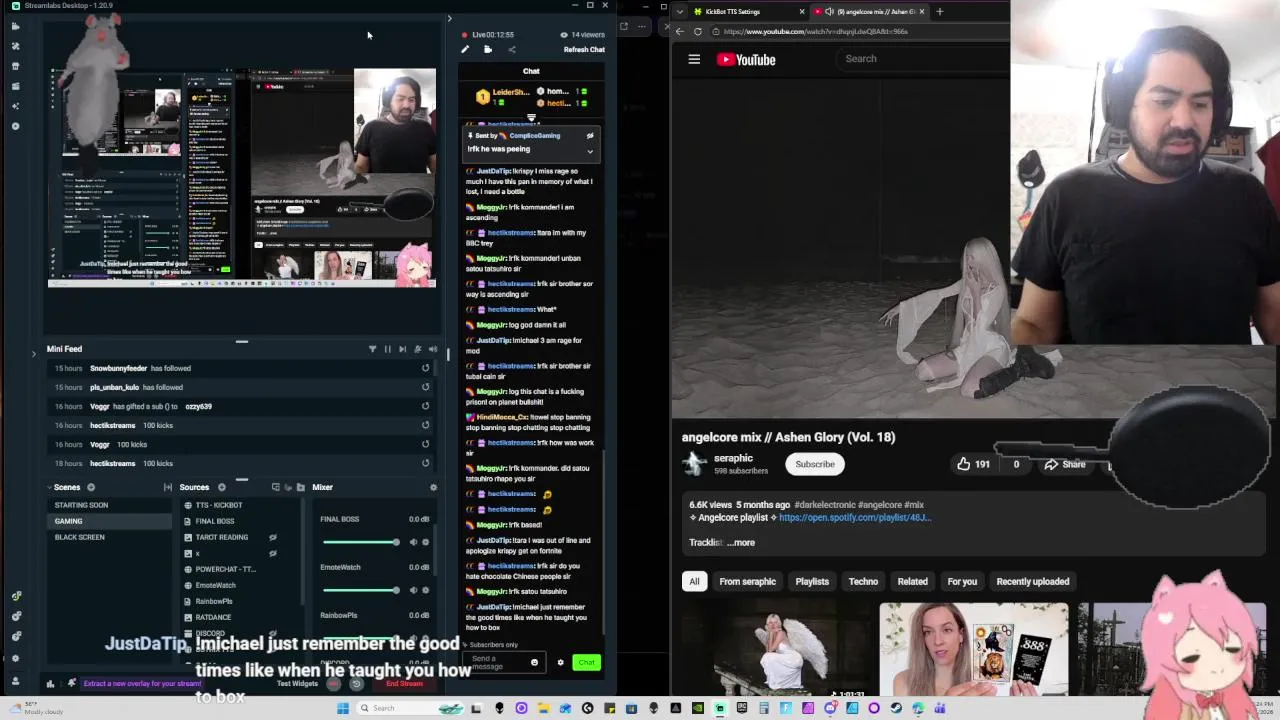Reload the YouTube page
The height and width of the screenshot is (720, 1280).
pos(698,31)
